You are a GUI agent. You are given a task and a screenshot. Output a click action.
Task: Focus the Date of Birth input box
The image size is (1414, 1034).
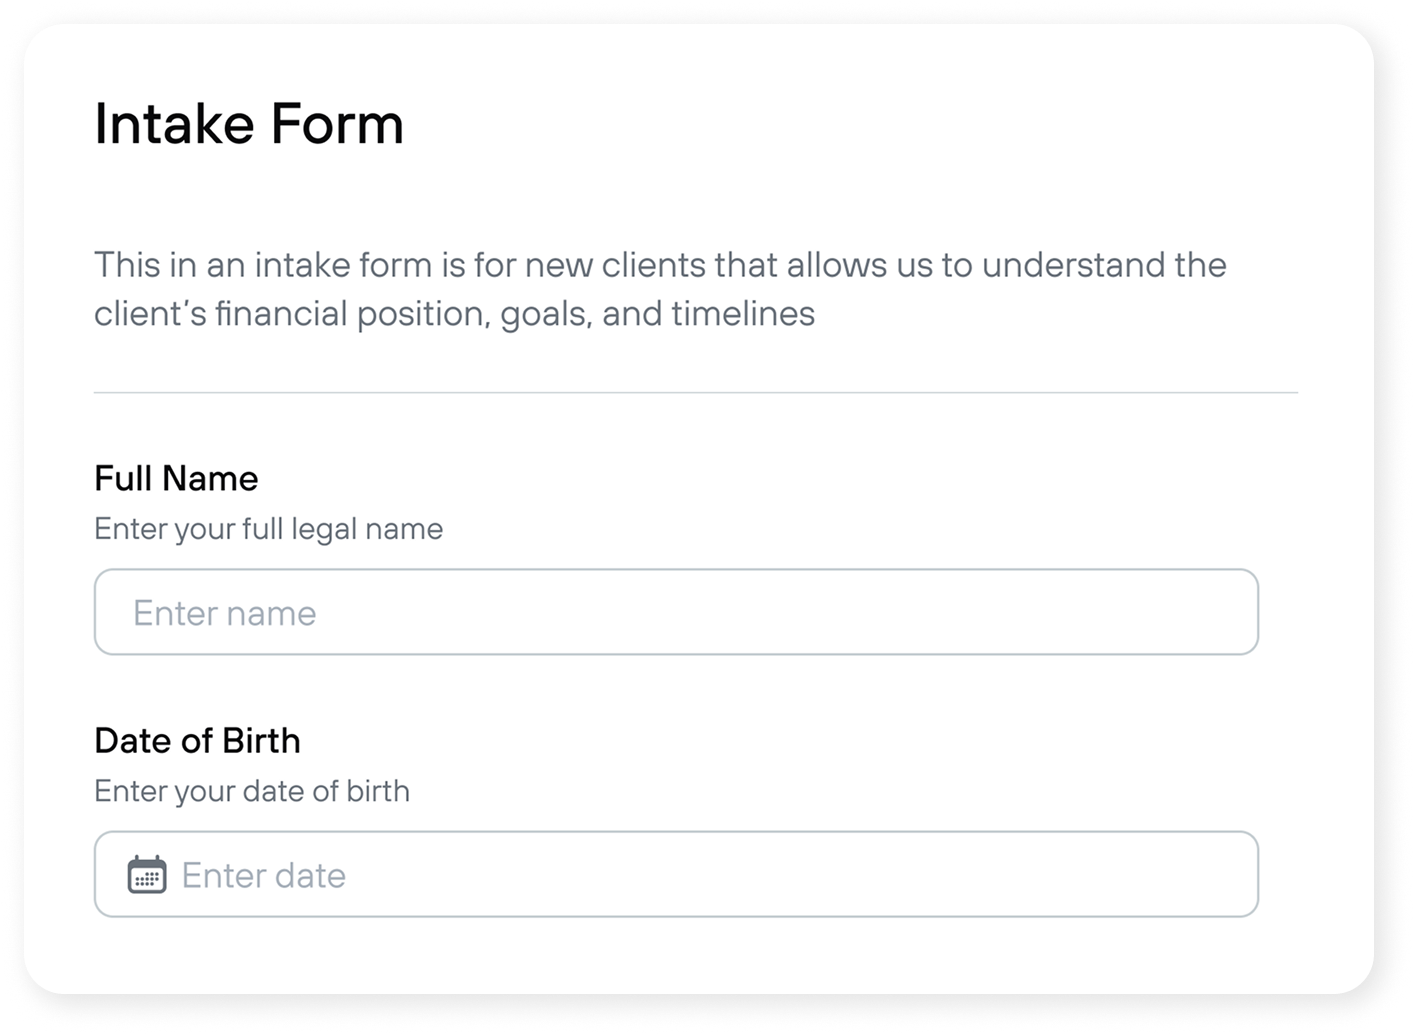pos(676,874)
